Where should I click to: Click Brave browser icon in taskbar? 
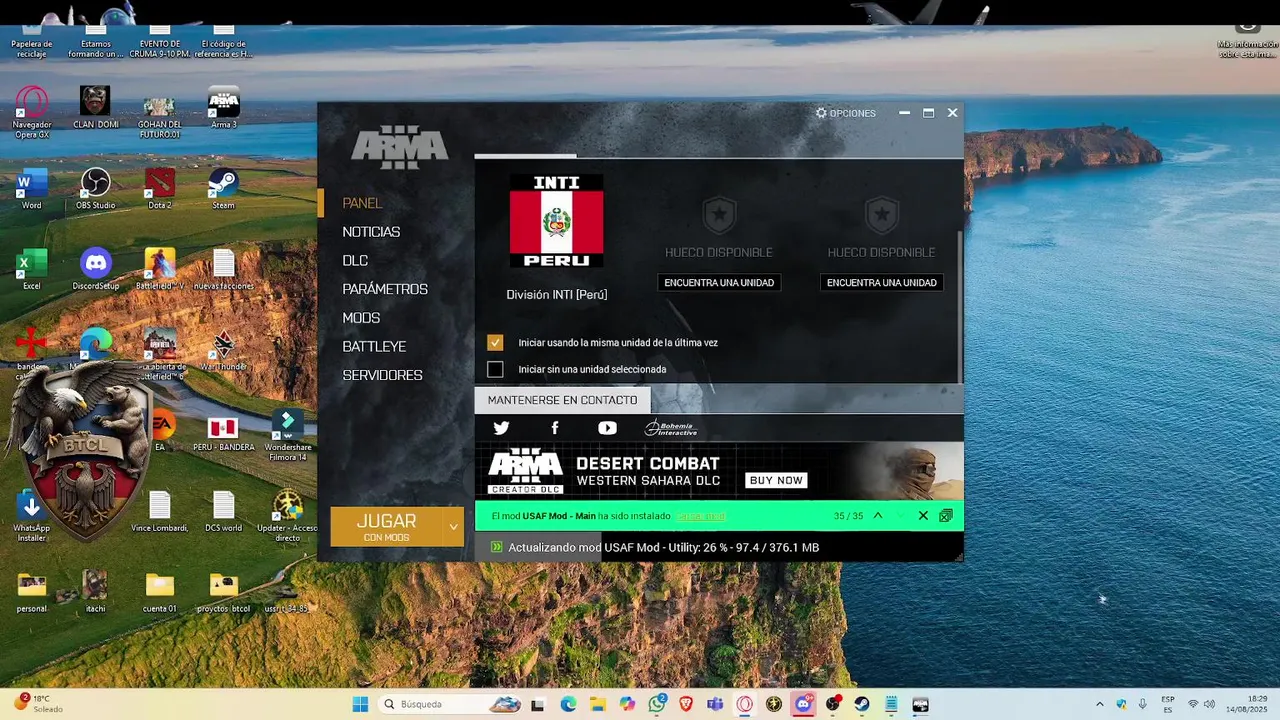686,704
